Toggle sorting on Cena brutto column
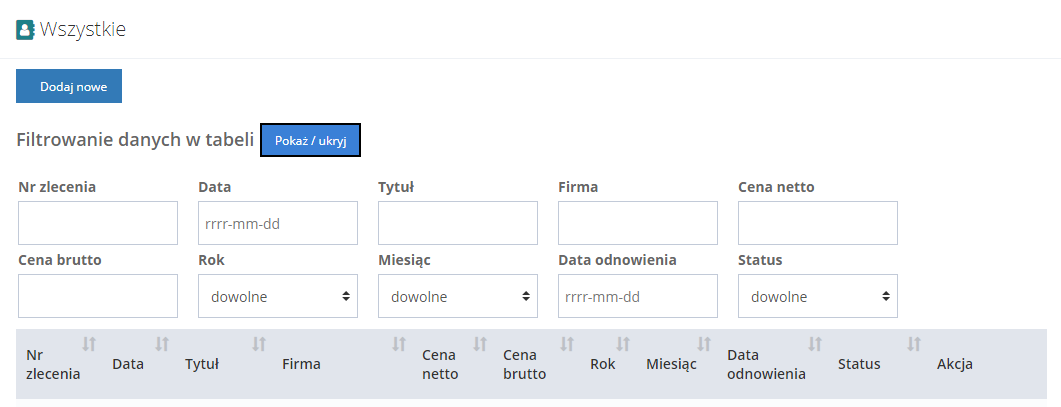1061x407 pixels. (x=567, y=344)
